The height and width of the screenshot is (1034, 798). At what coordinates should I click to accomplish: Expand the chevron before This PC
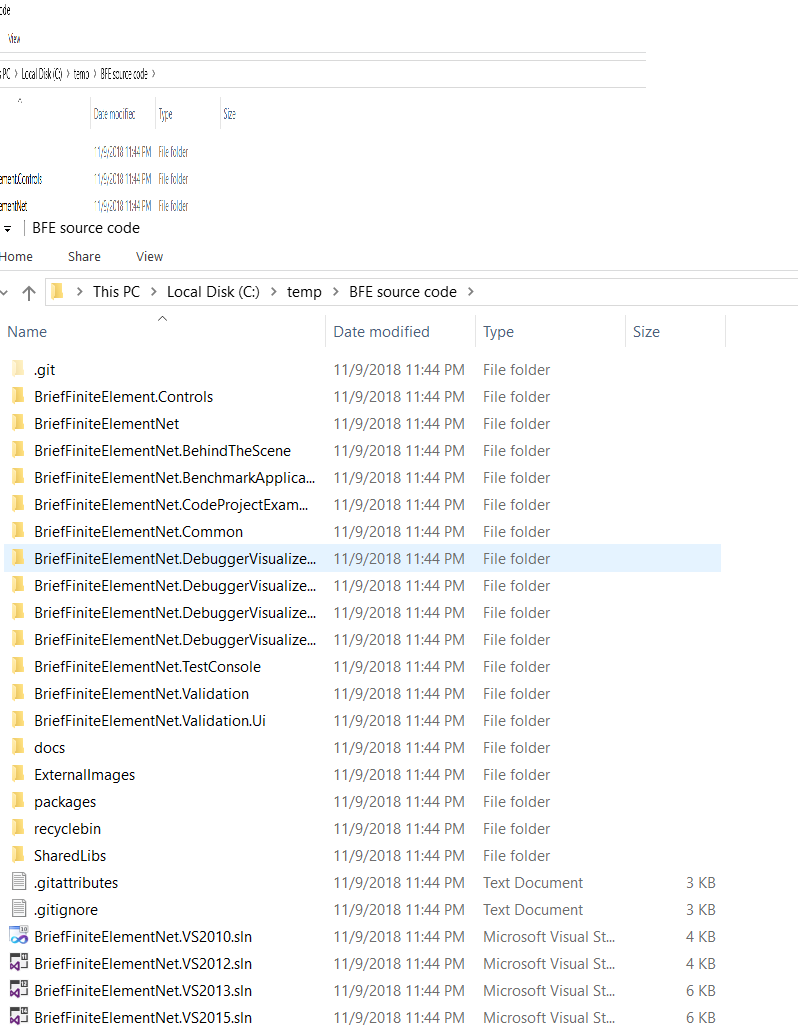click(79, 291)
